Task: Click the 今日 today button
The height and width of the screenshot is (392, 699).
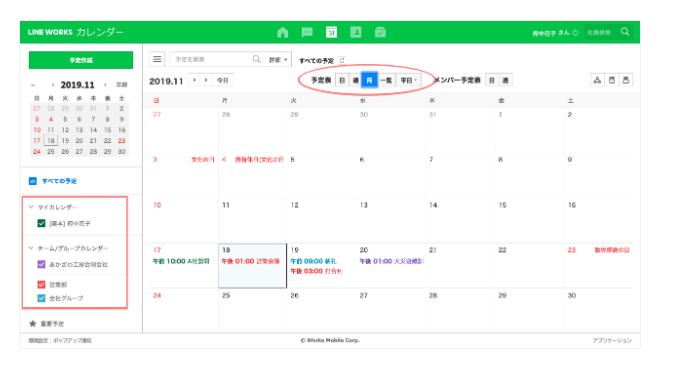Action: 222,80
